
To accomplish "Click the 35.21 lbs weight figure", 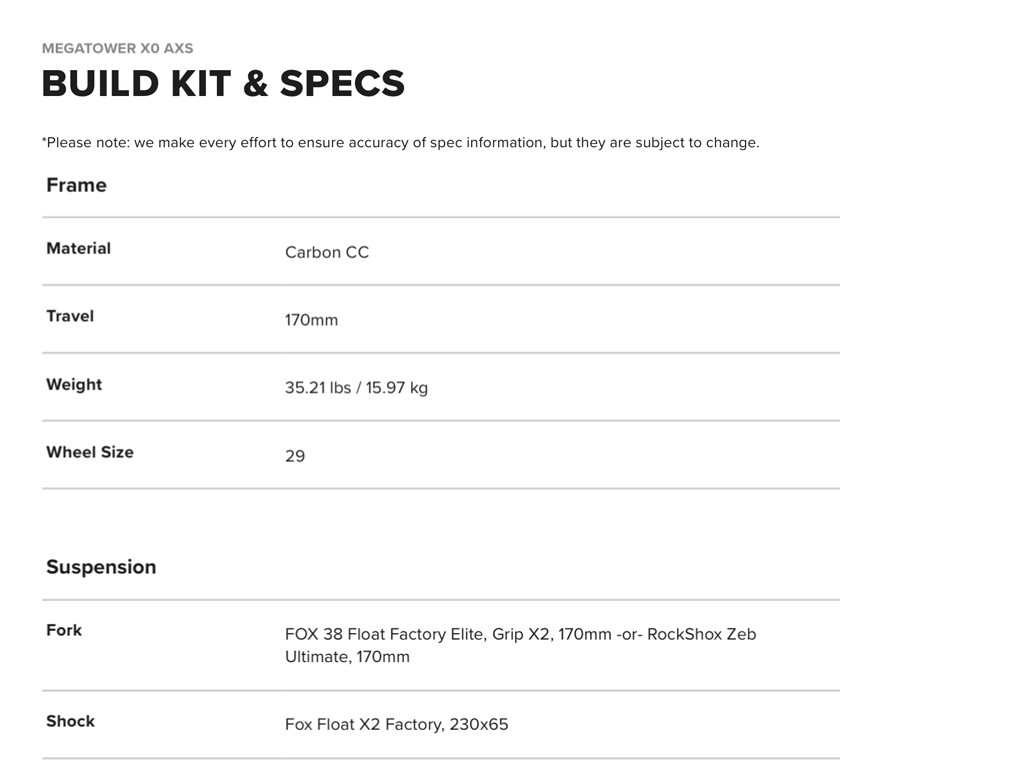I will (x=317, y=388).
